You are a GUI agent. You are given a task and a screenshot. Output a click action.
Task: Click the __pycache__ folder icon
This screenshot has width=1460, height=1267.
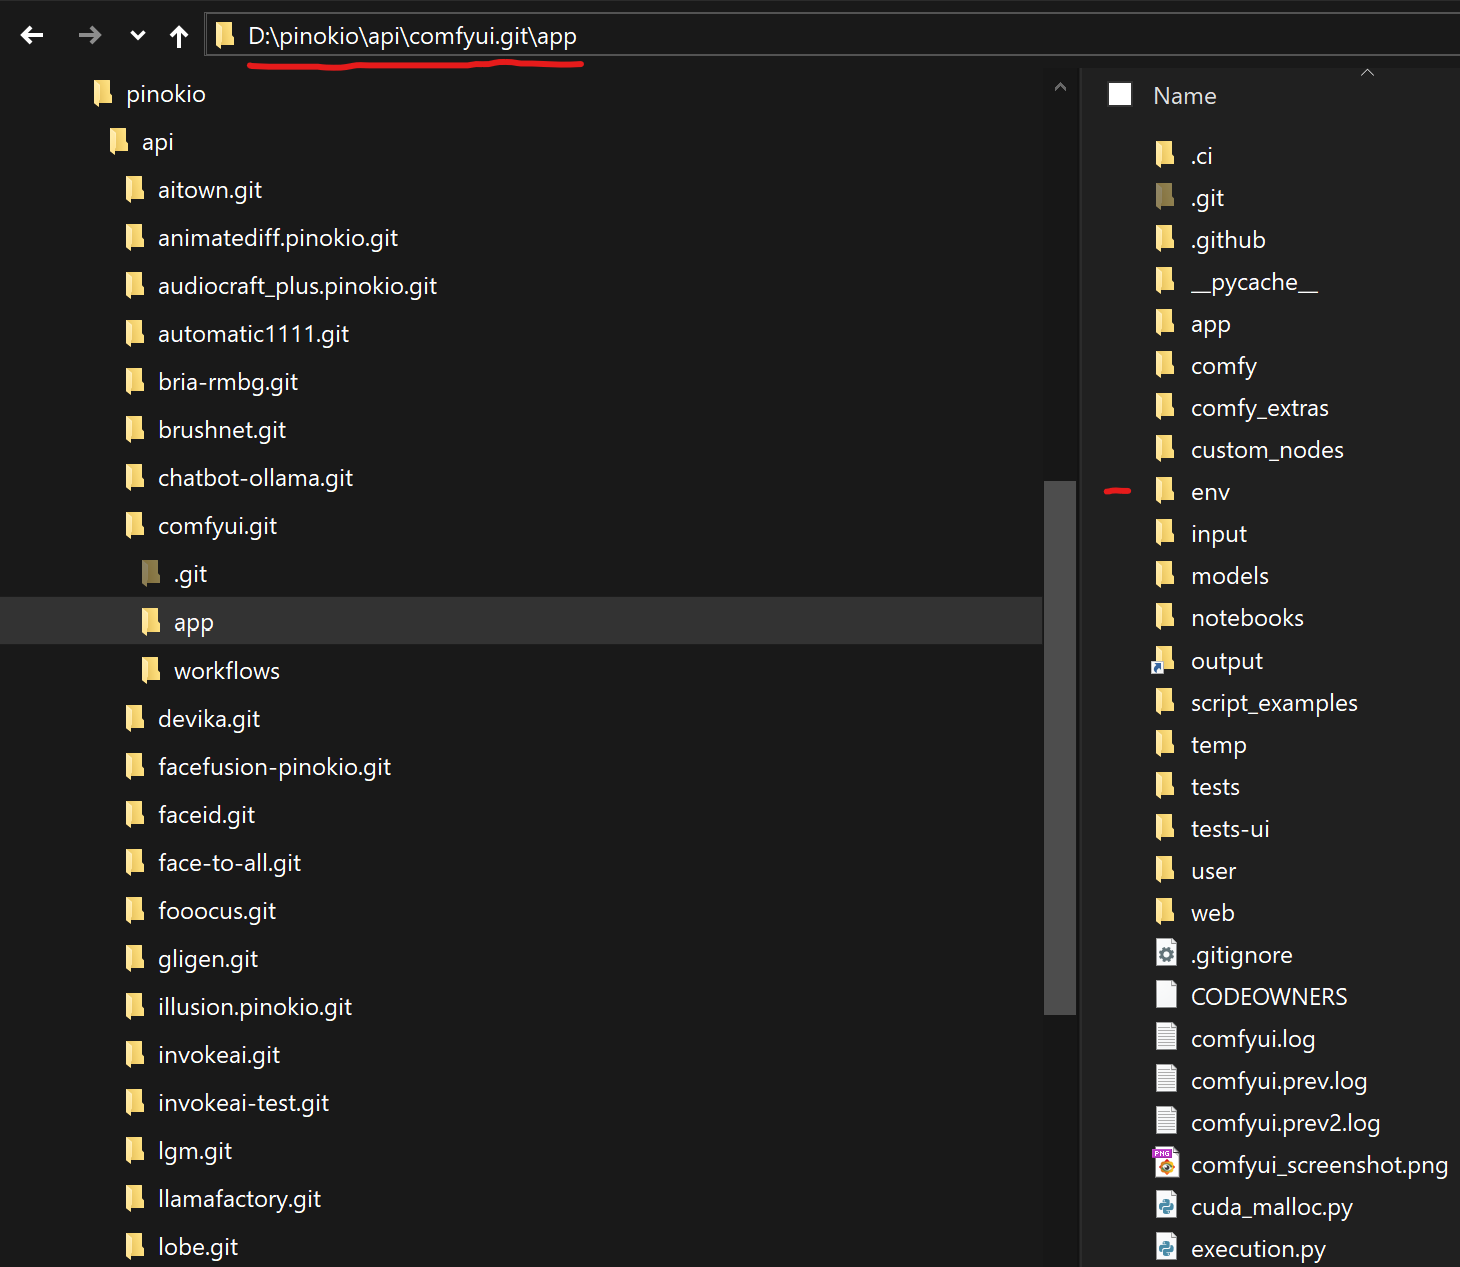tap(1165, 282)
